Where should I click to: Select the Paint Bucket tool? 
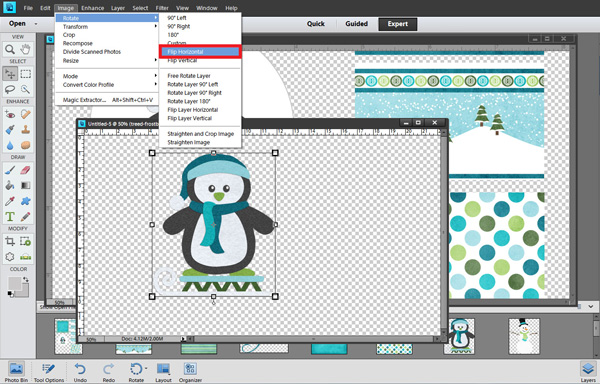click(x=10, y=185)
